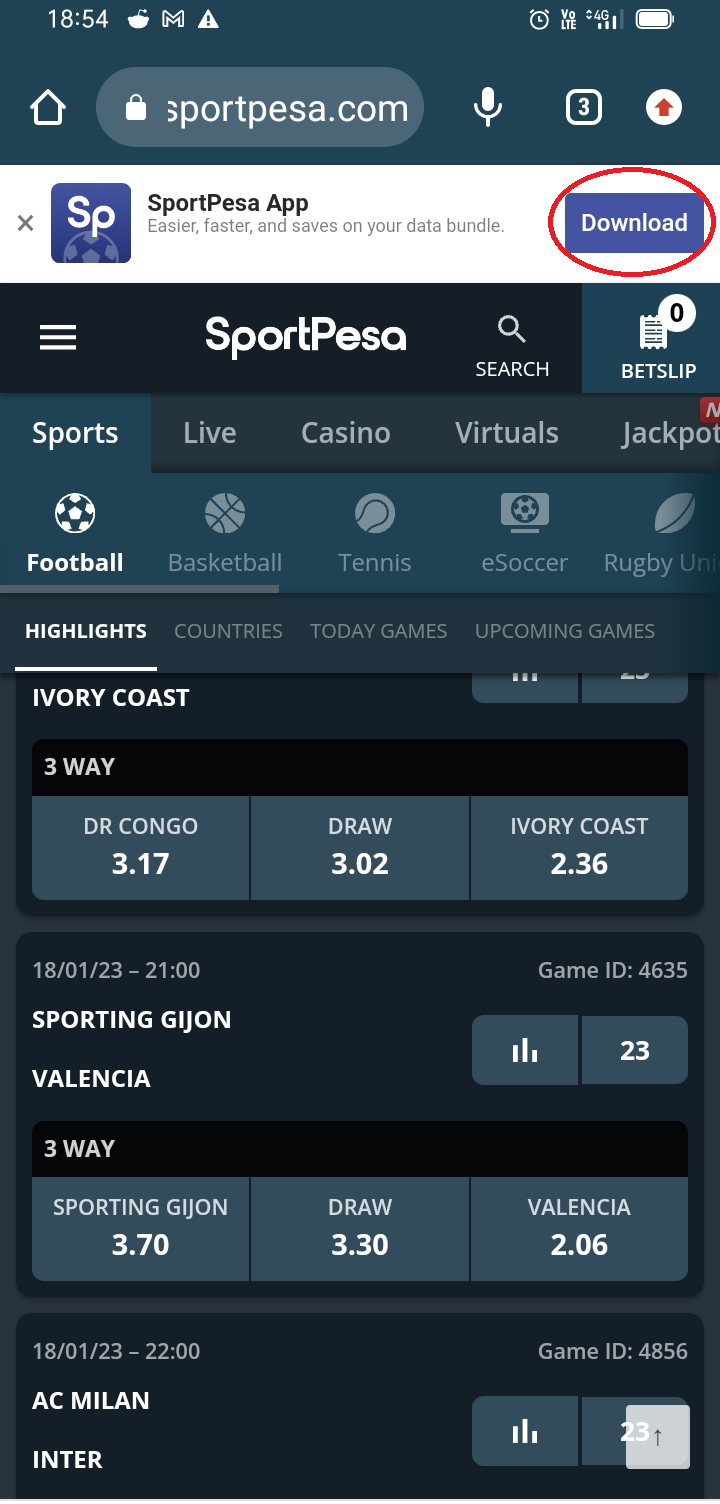This screenshot has height=1504, width=720.
Task: Open the hamburger menu
Action: click(58, 339)
